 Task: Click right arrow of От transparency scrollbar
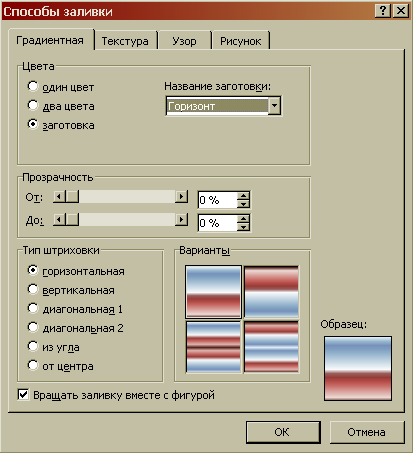pos(181,197)
